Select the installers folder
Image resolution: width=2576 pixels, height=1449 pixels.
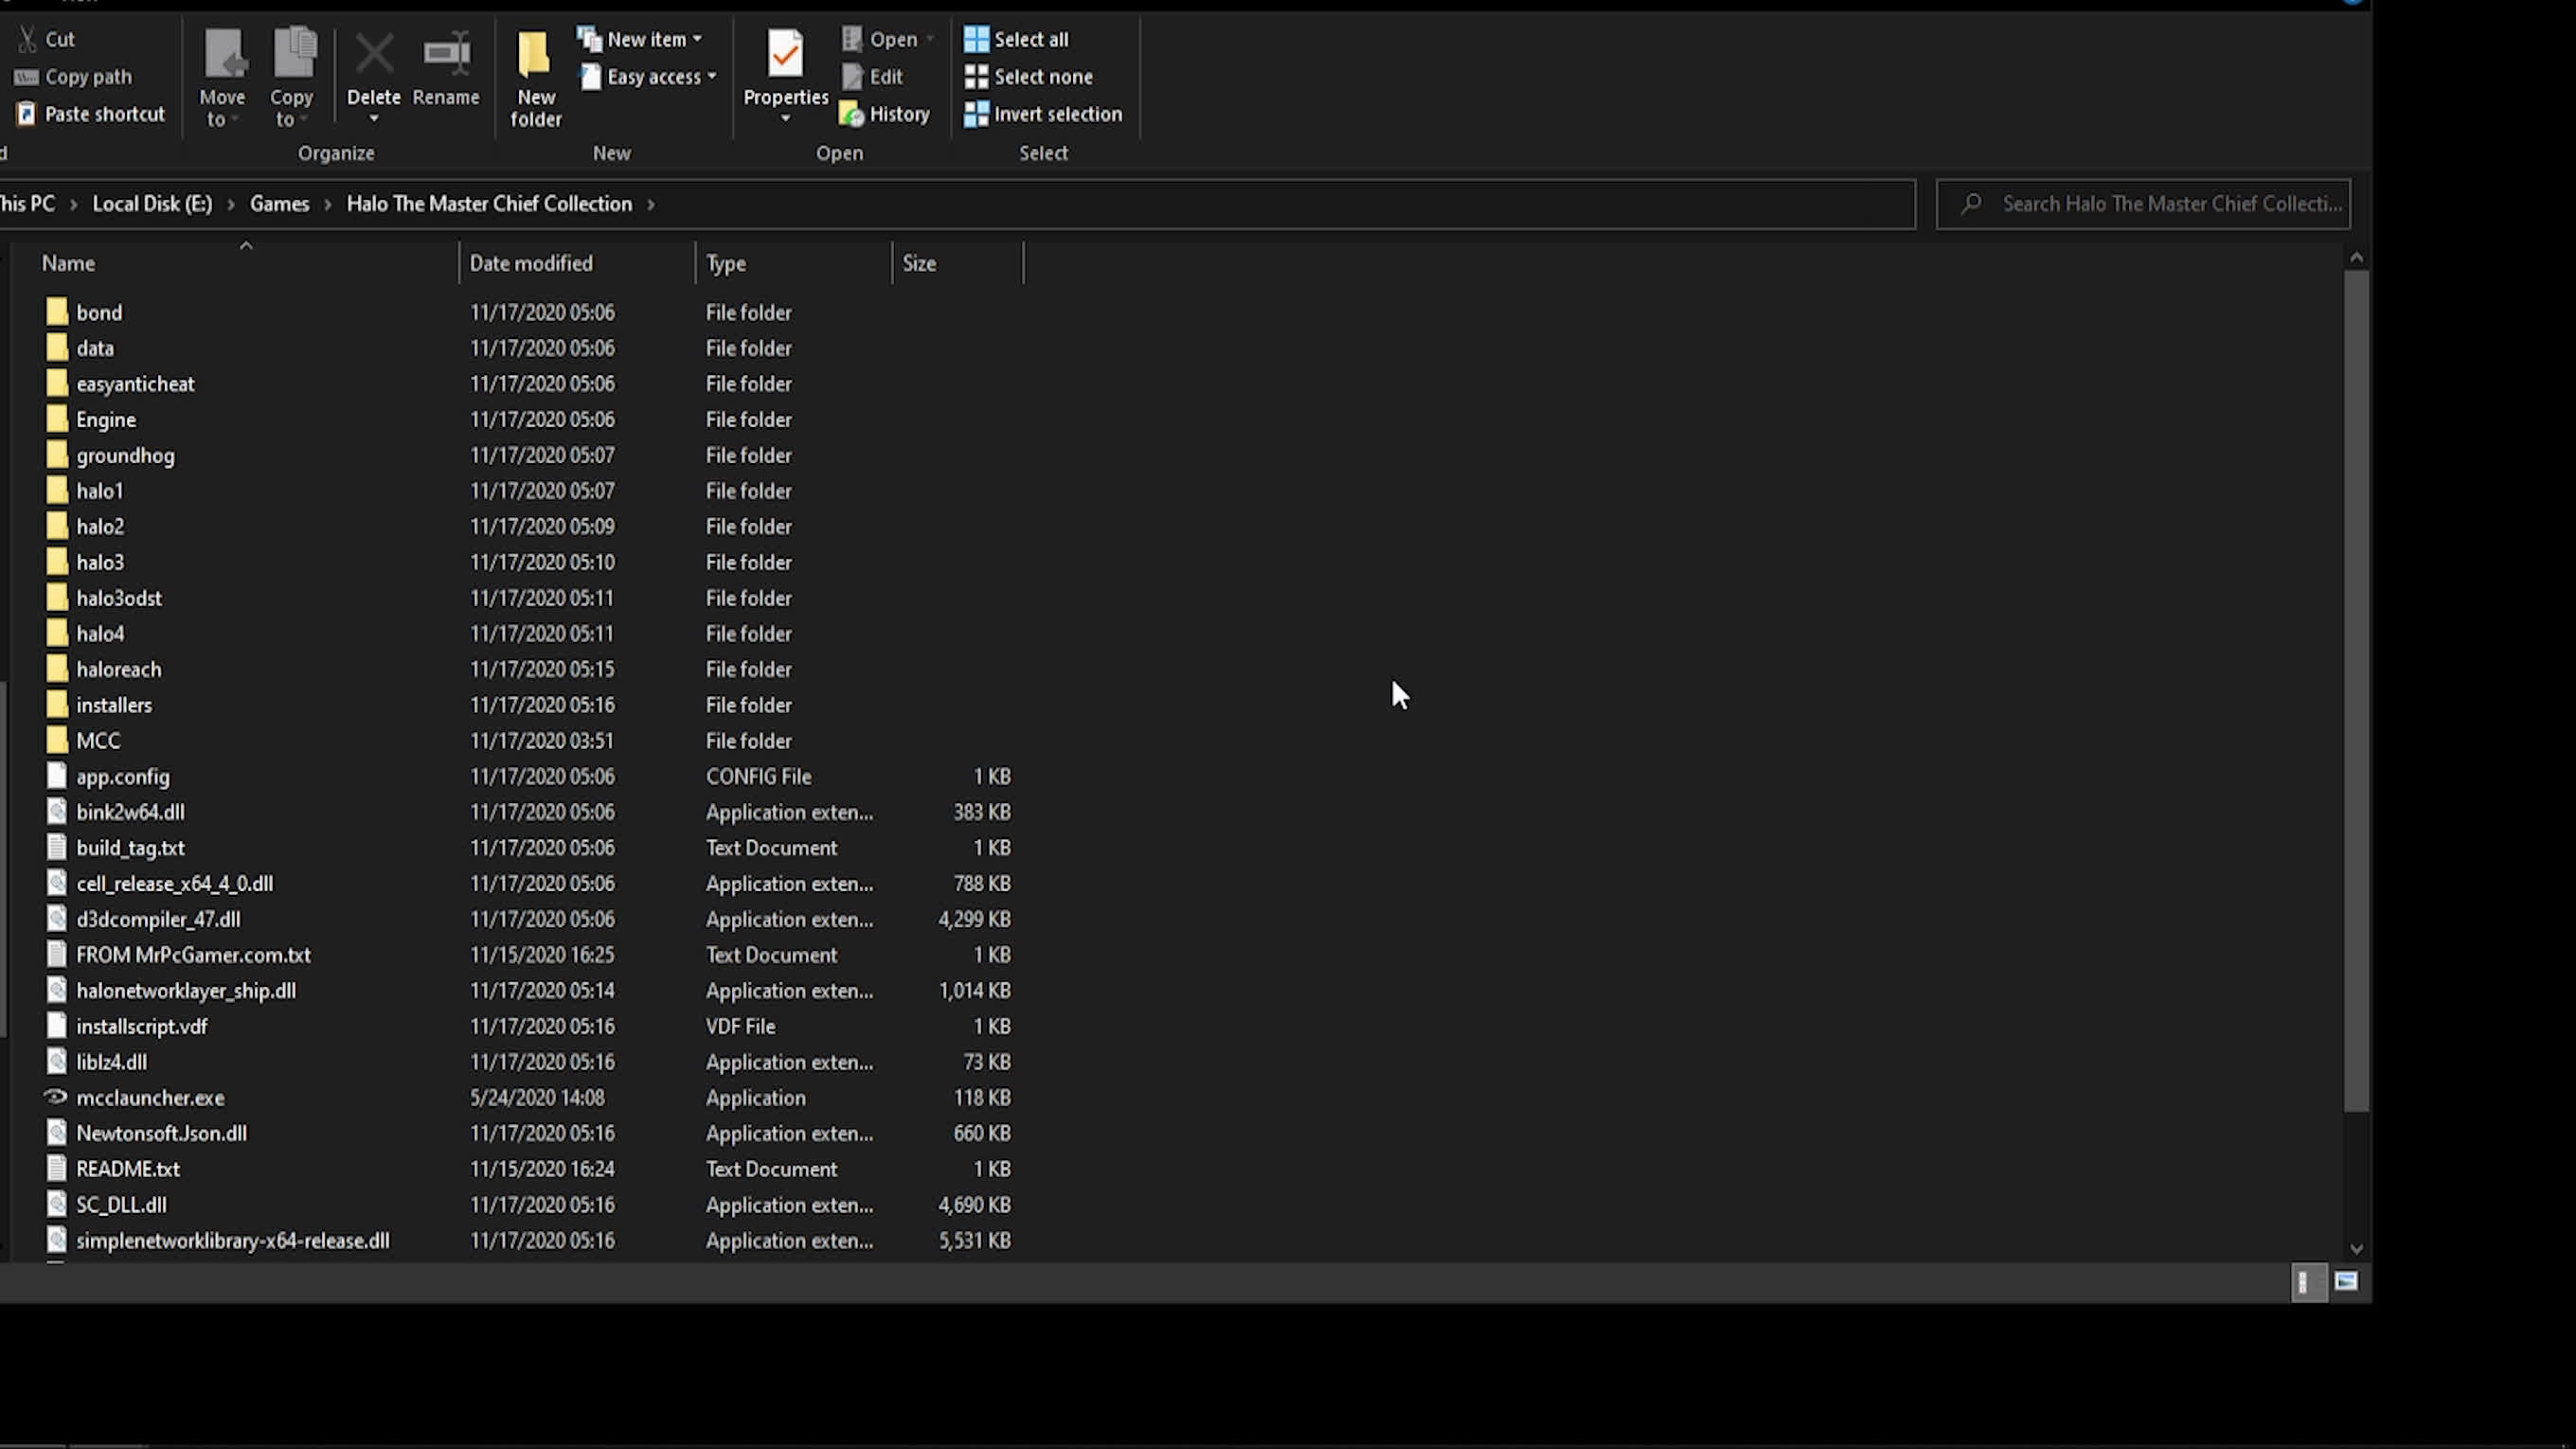(x=114, y=706)
